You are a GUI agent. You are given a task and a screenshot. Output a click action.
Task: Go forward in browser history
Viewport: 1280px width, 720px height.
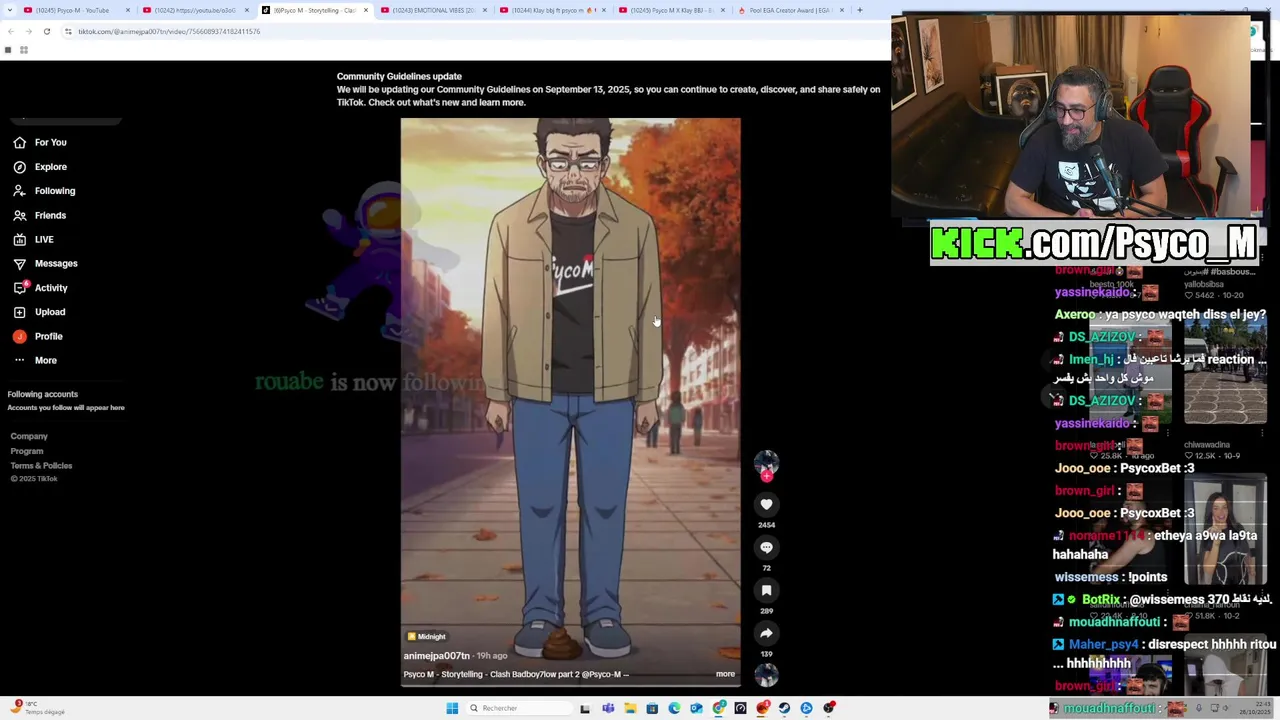pyautogui.click(x=28, y=31)
